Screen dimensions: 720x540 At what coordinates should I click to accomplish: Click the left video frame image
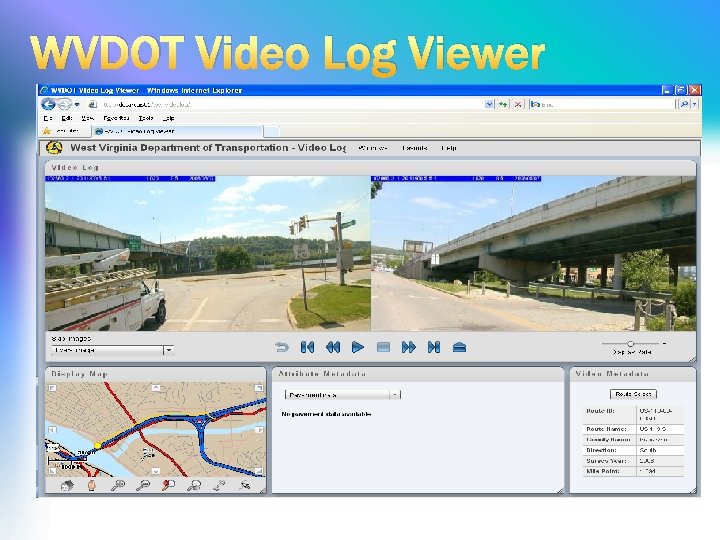point(208,253)
